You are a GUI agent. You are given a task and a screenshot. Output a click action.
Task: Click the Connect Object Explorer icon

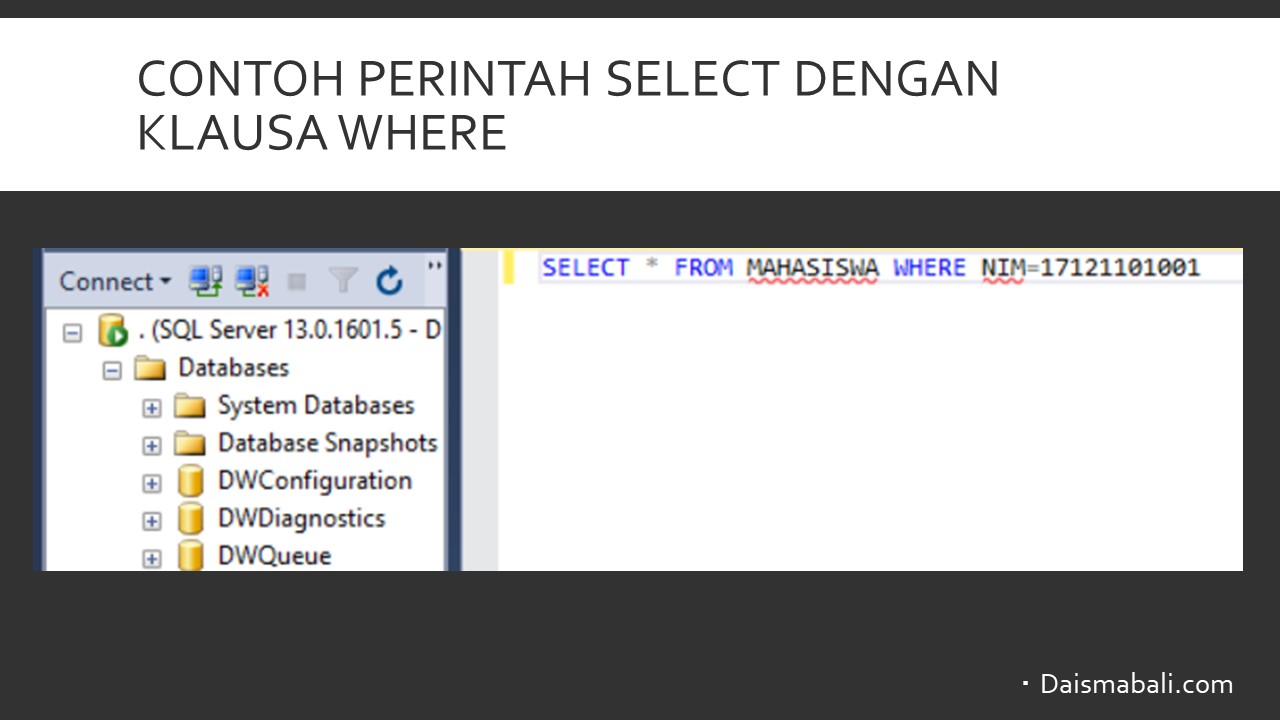206,282
